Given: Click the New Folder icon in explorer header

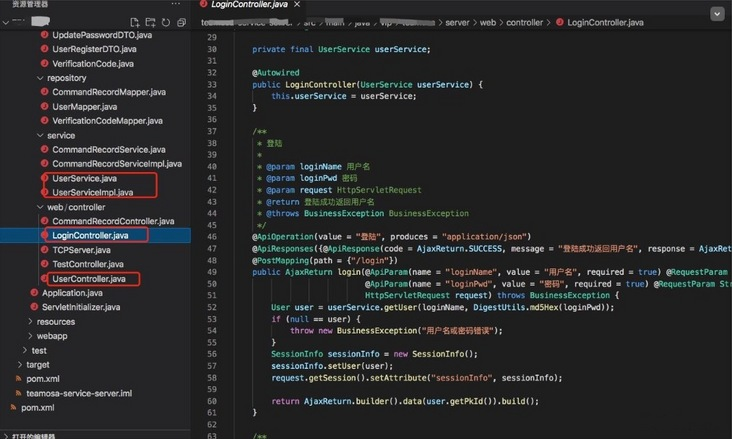Looking at the screenshot, I should click(x=150, y=22).
